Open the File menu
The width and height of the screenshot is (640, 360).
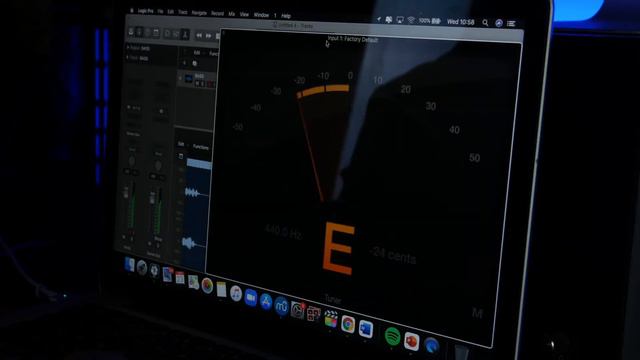tap(160, 11)
